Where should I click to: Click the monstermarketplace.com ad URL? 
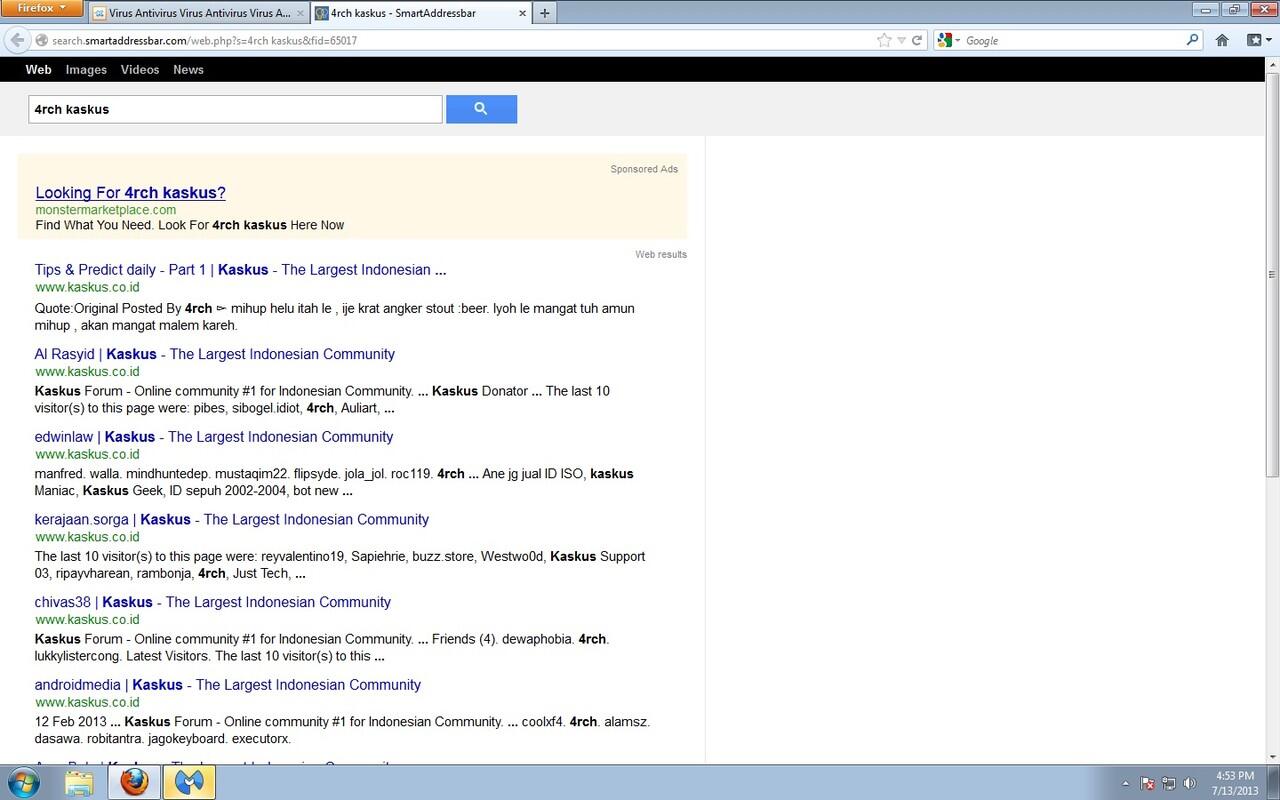[x=105, y=210]
